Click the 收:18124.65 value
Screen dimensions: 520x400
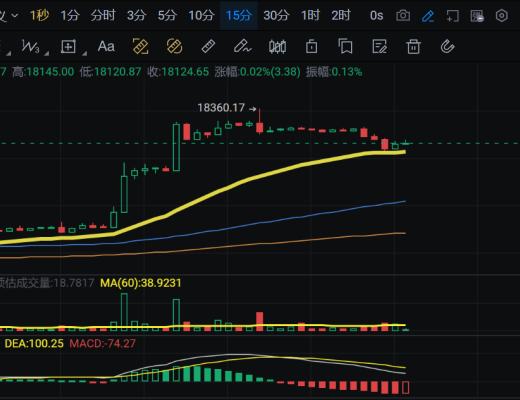click(178, 72)
